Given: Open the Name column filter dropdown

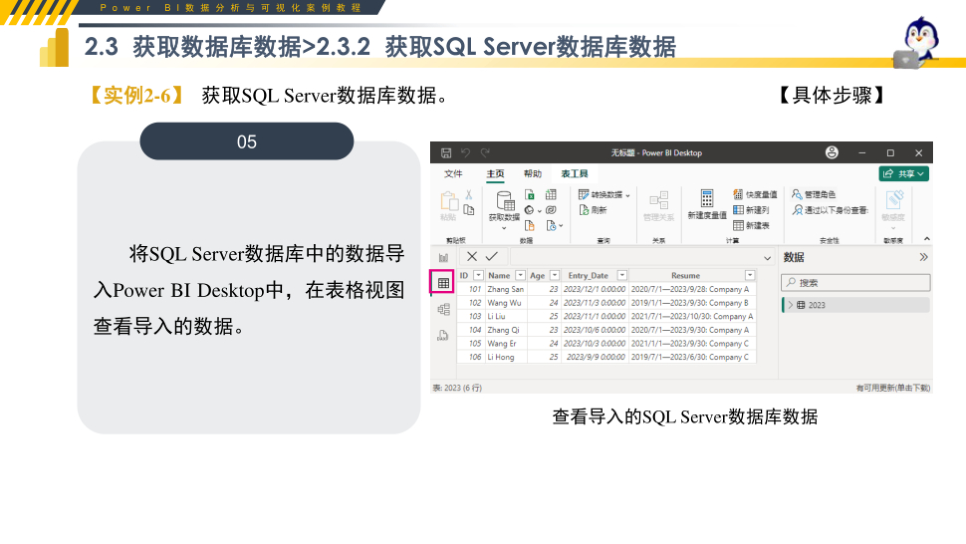Looking at the screenshot, I should coord(521,275).
